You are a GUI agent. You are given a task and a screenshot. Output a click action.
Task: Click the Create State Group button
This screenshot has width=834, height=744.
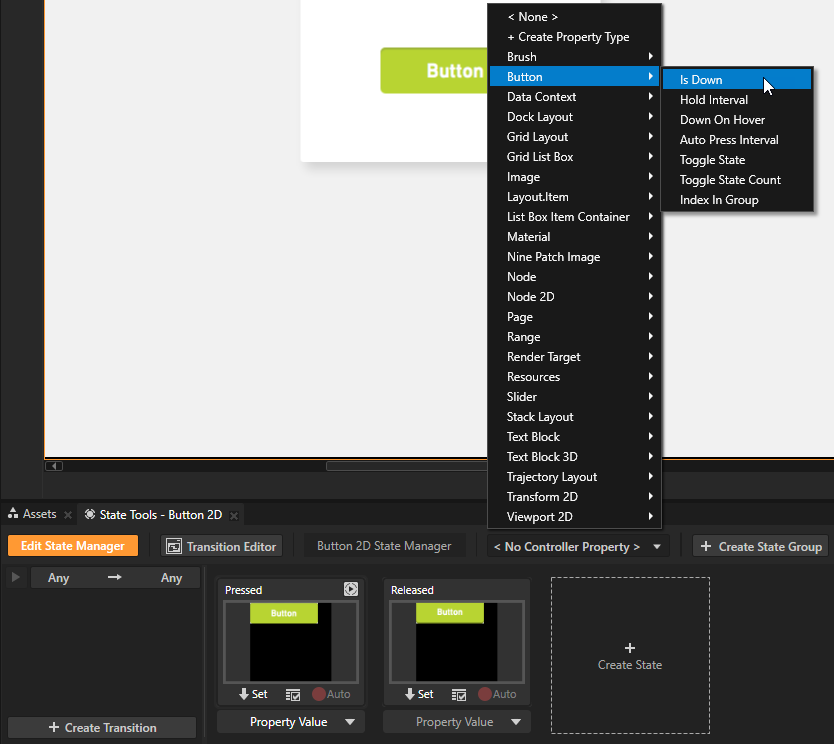pos(760,546)
